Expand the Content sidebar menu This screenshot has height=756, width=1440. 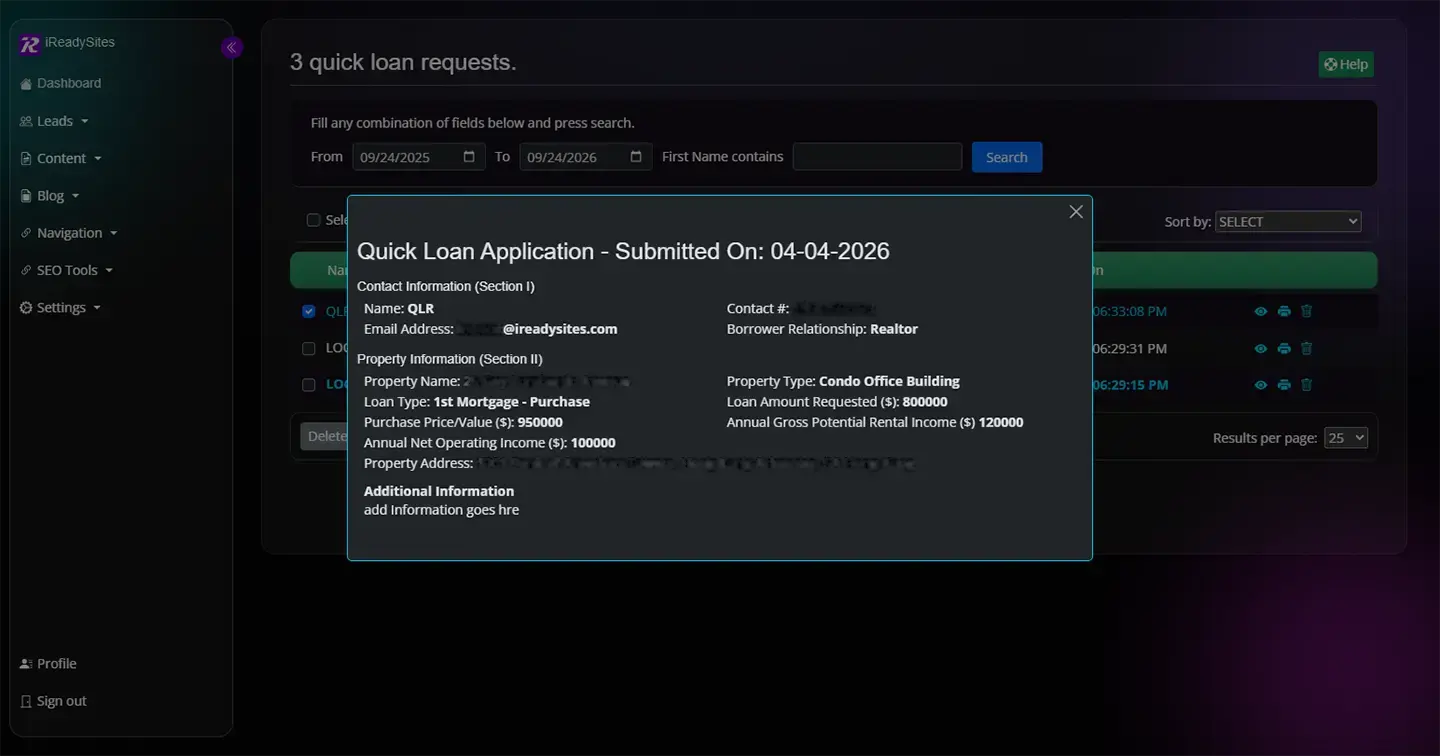(62, 158)
